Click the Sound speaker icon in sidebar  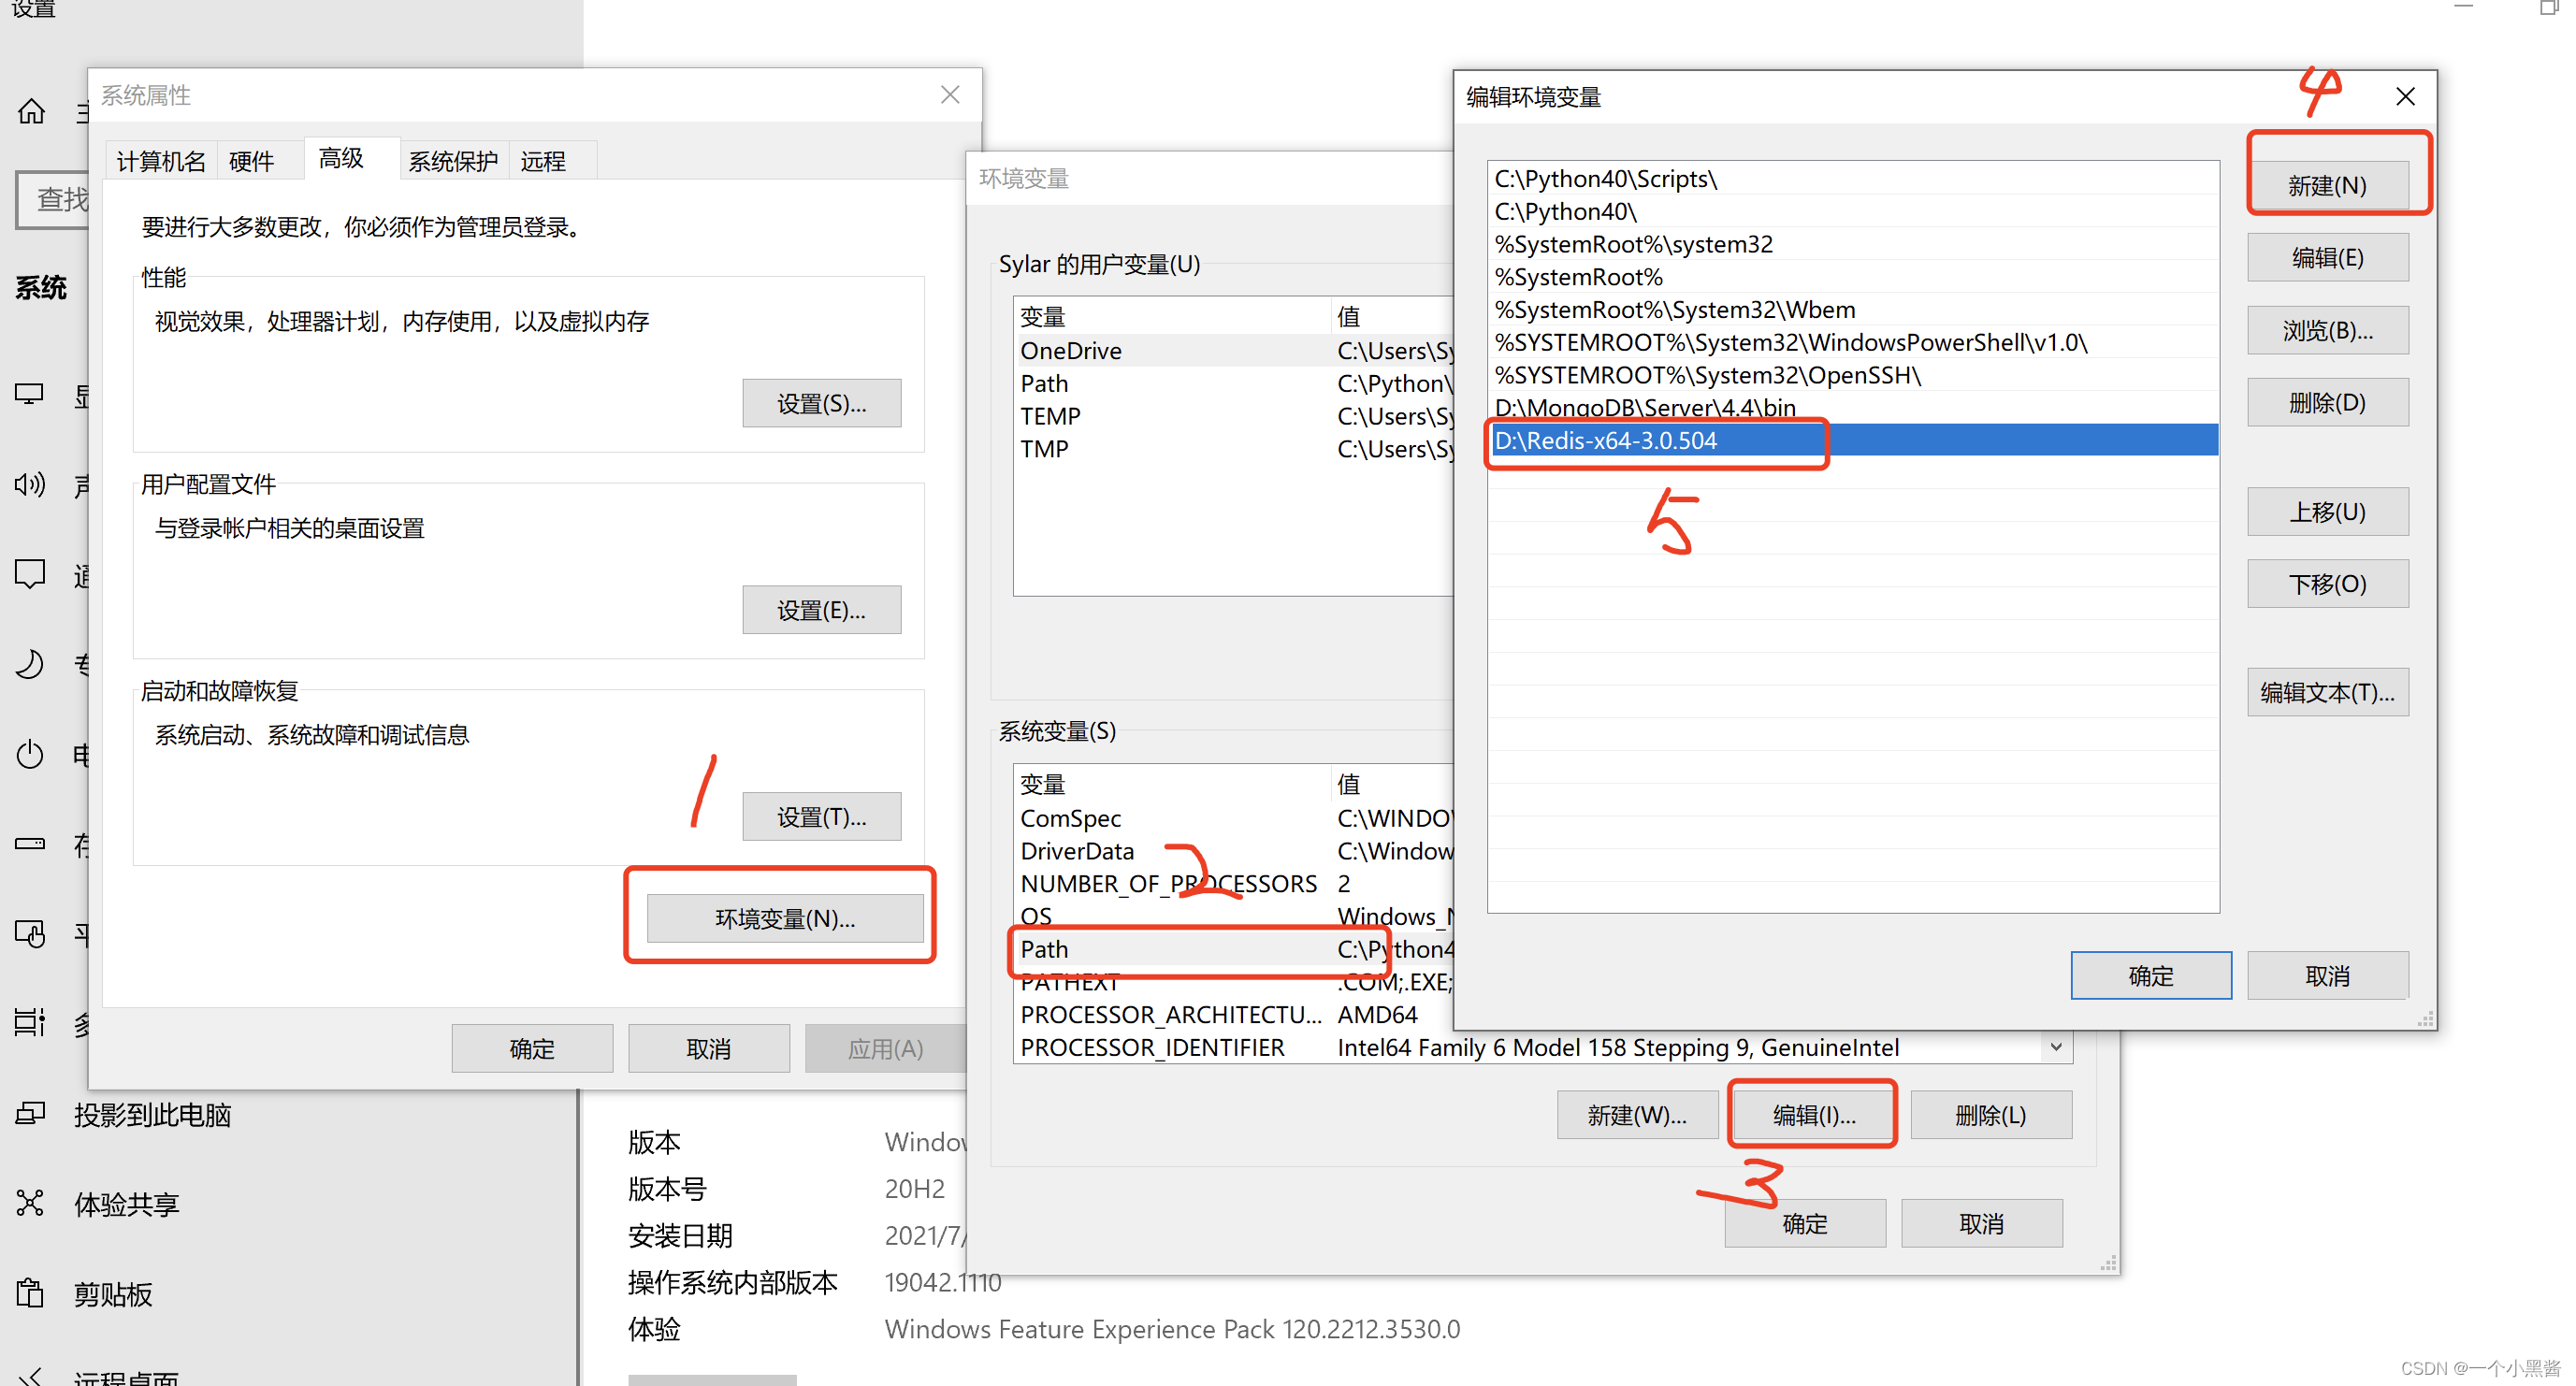[30, 485]
